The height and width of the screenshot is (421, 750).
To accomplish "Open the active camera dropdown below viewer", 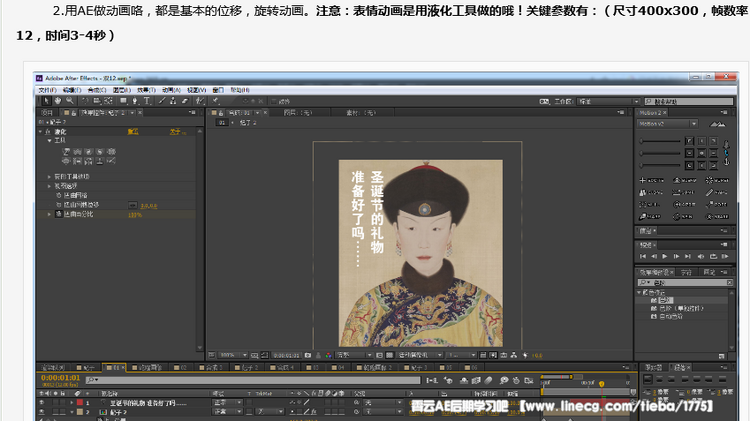I will (x=420, y=355).
